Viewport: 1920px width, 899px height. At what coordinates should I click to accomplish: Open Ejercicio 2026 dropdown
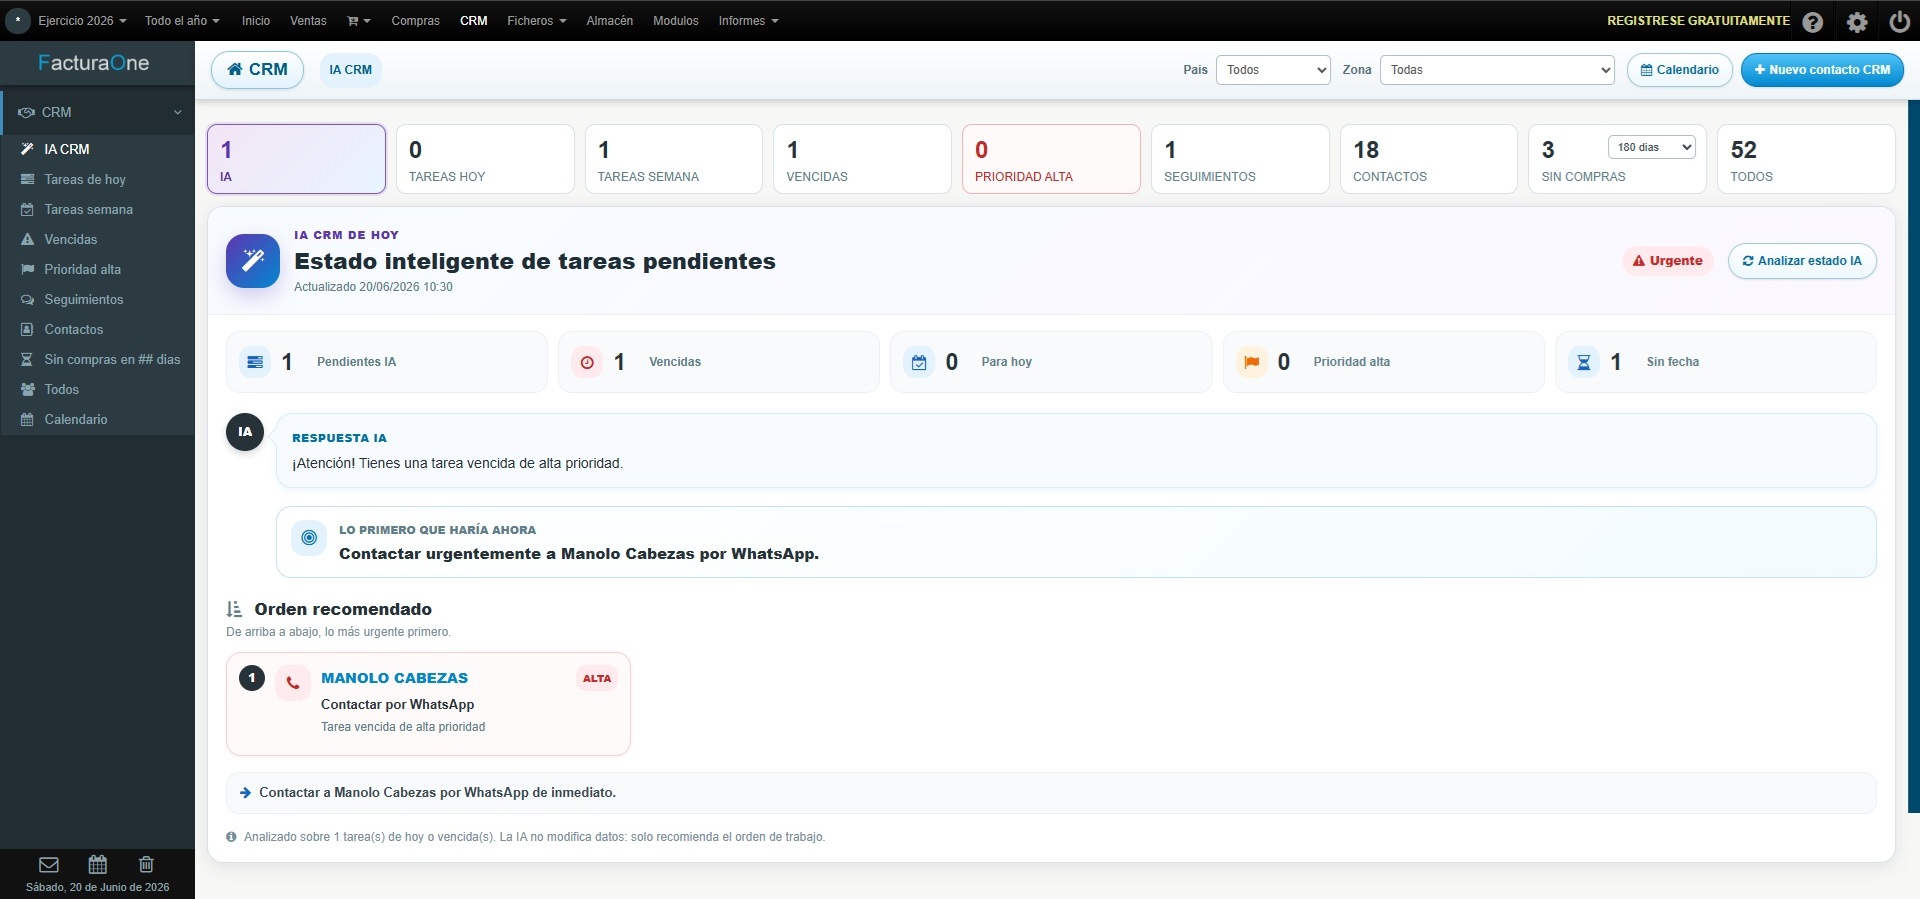82,21
